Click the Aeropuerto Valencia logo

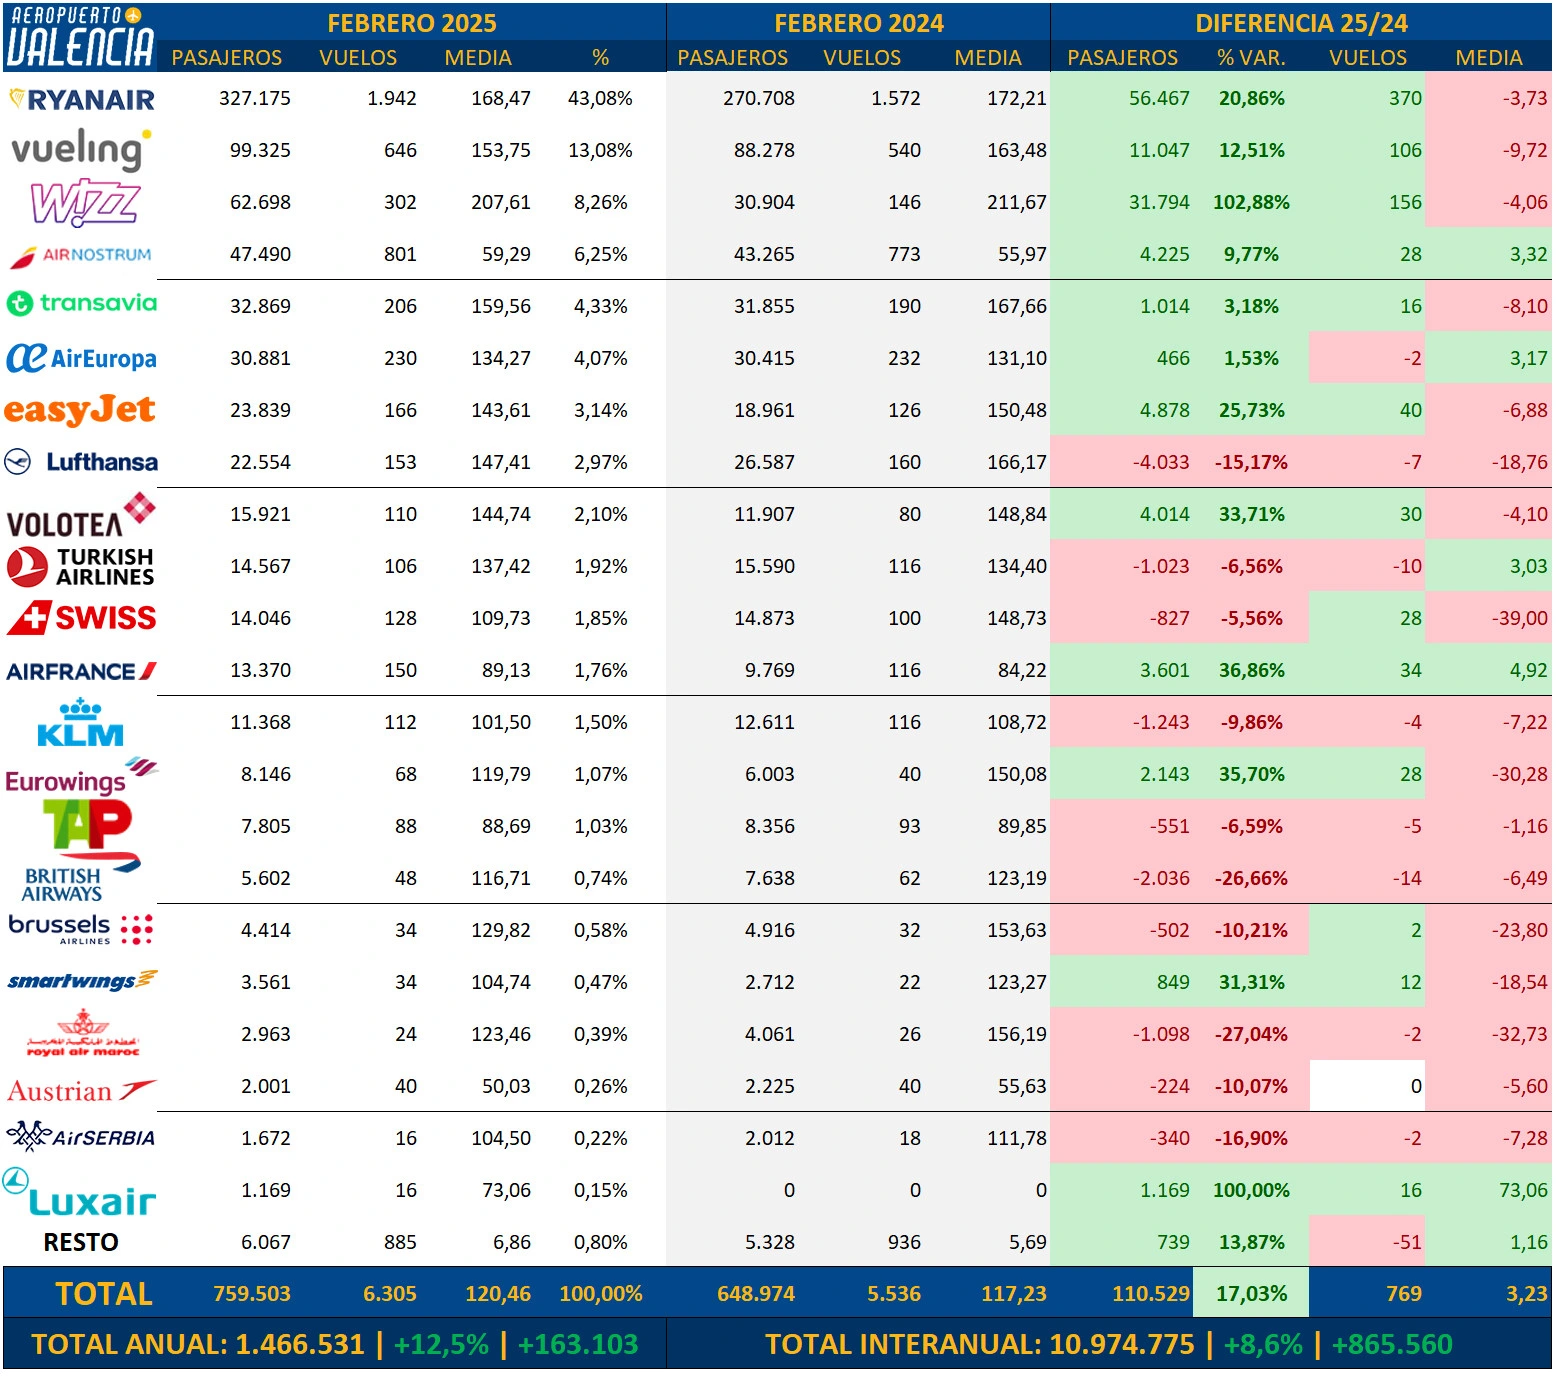click(79, 37)
